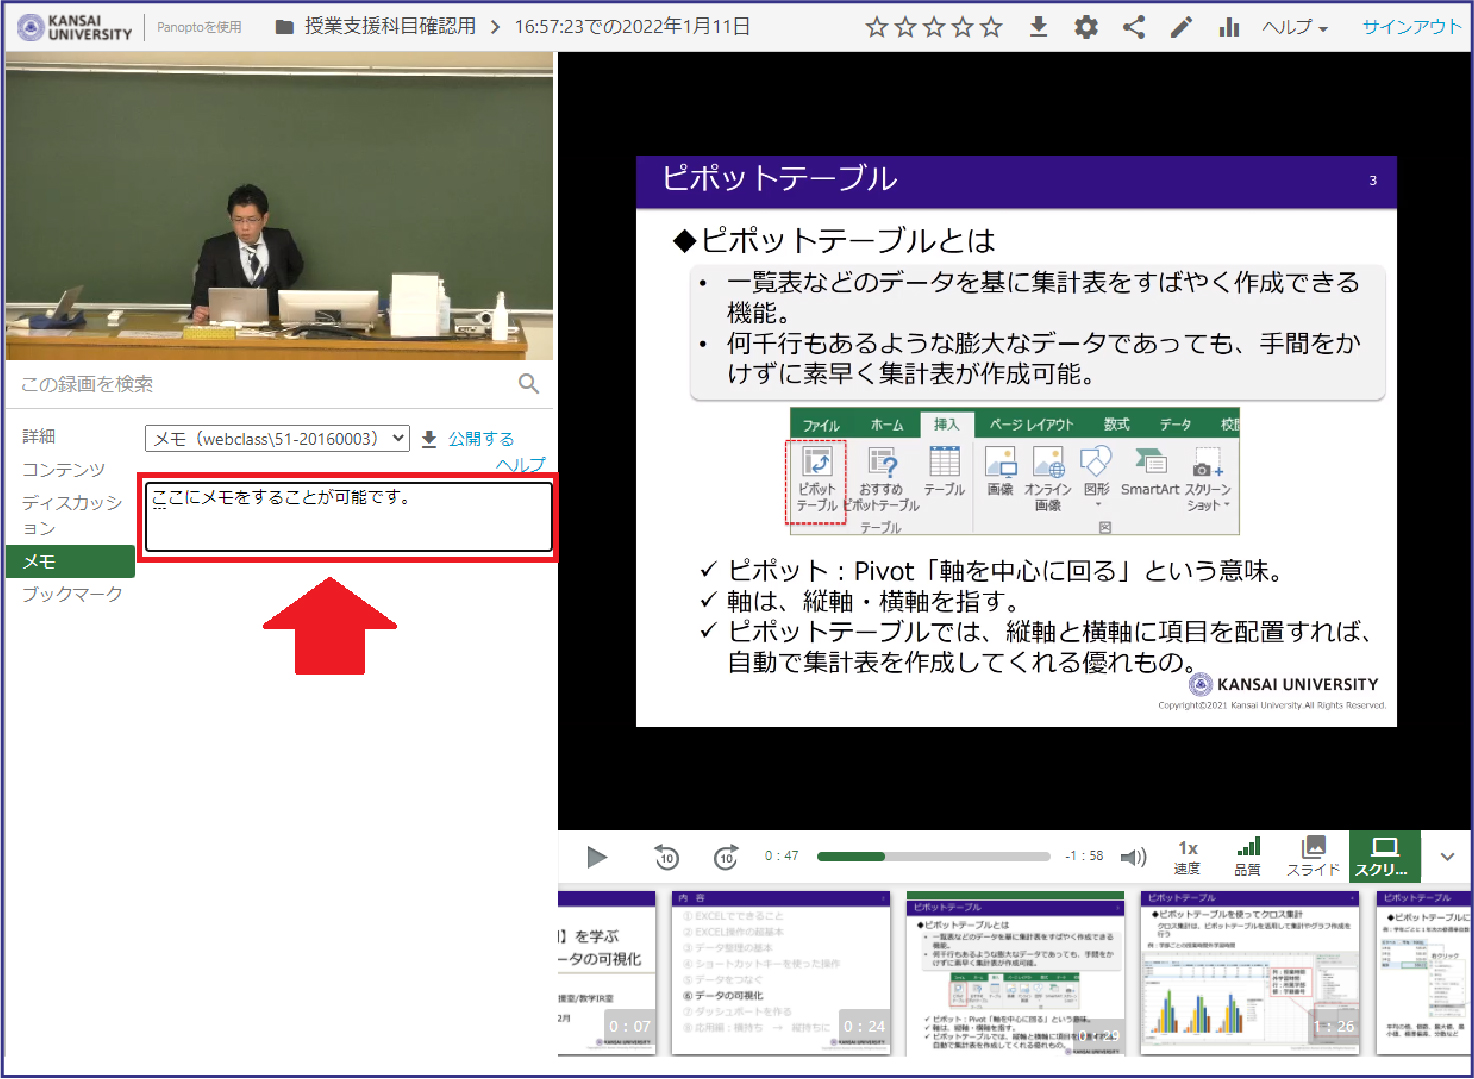
Task: Expand the ヘルプ dropdown menu
Action: tap(1294, 27)
